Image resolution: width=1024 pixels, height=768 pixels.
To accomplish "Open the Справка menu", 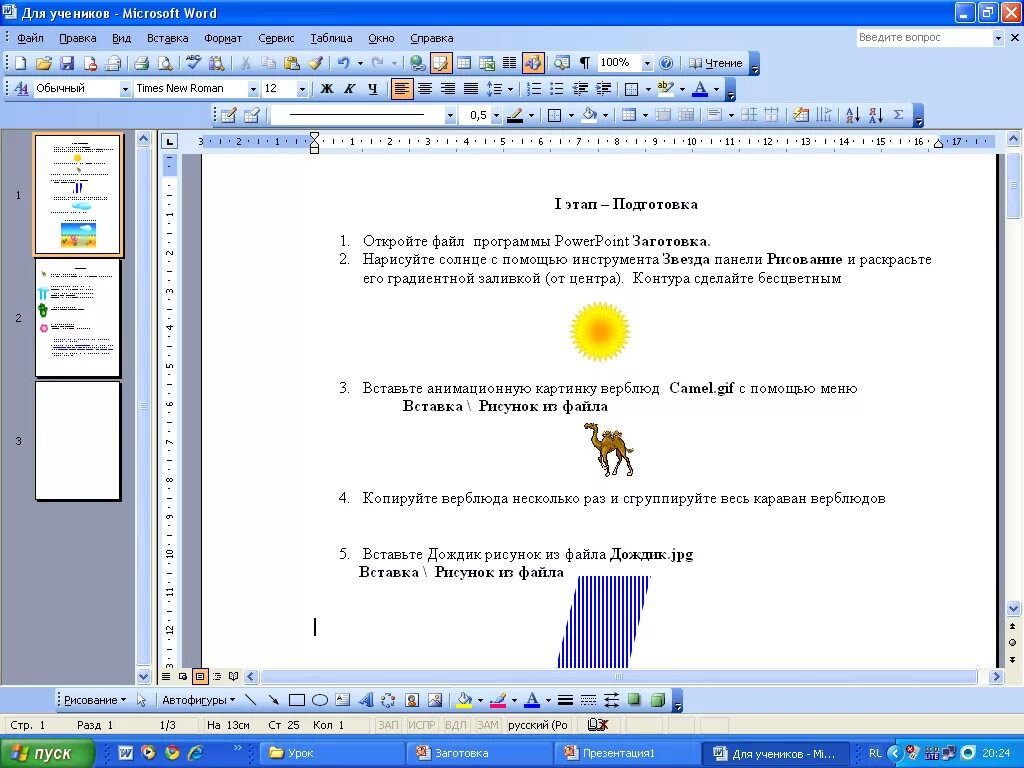I will pyautogui.click(x=432, y=38).
